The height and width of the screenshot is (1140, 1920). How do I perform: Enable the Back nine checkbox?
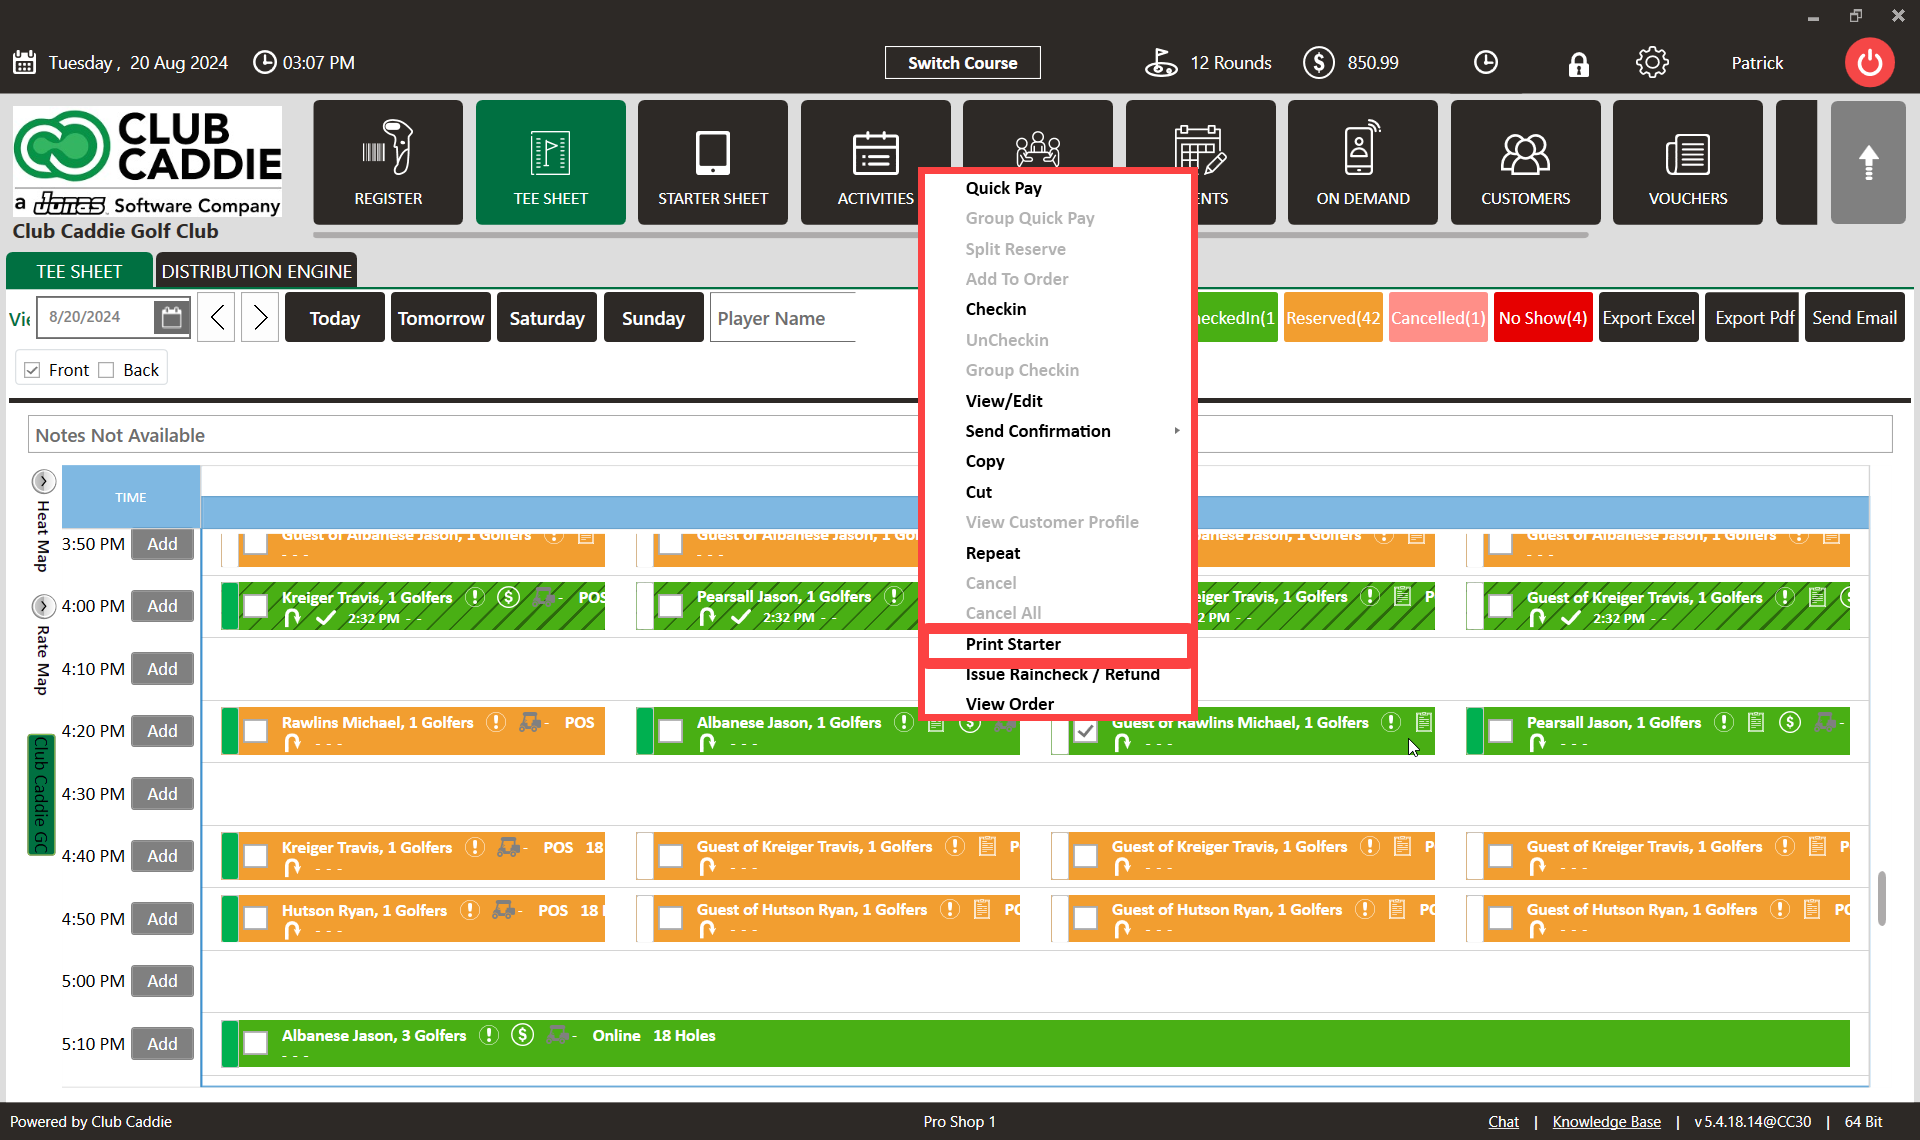(x=107, y=370)
